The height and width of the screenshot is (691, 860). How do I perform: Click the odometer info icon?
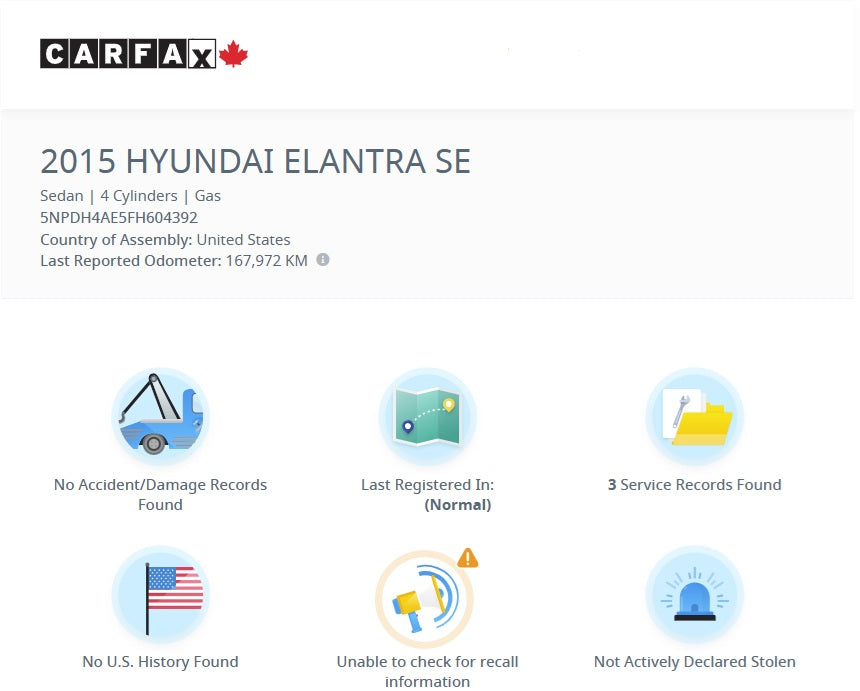pos(323,260)
